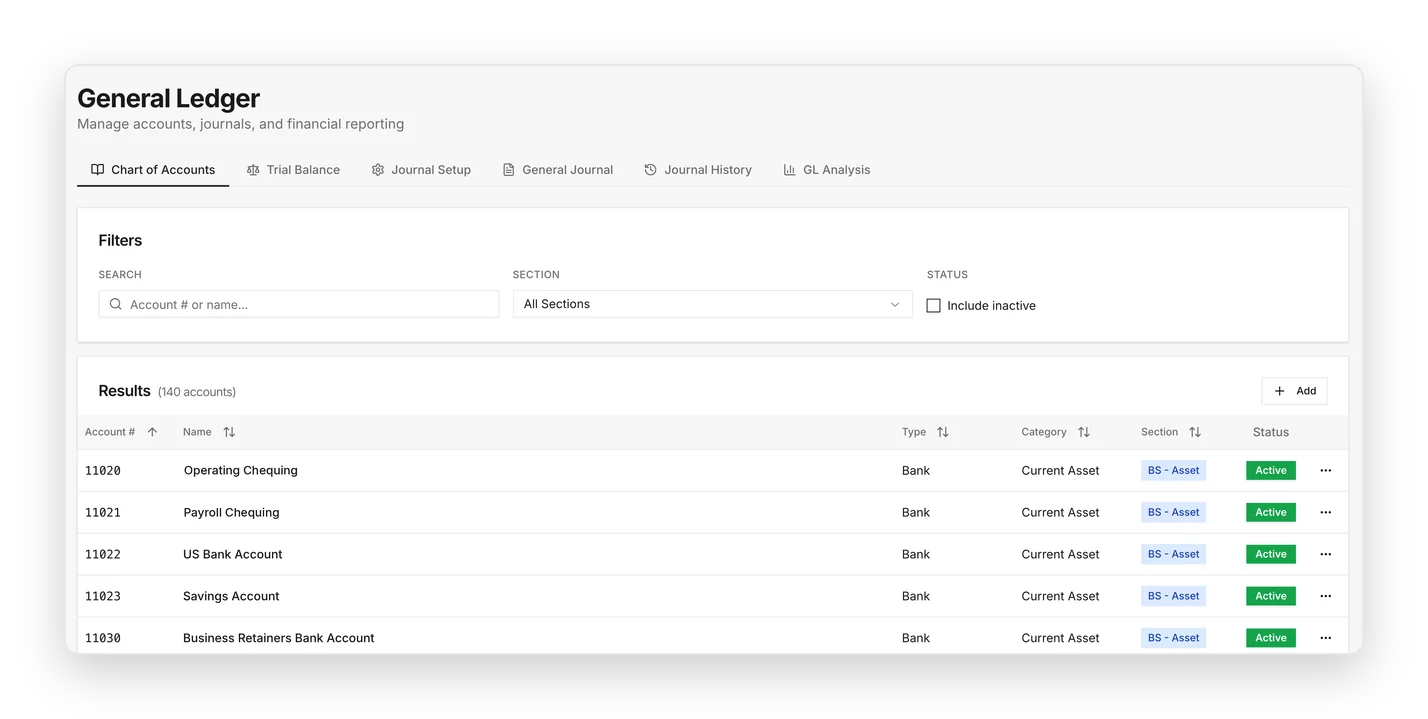Viewport: 1428px width, 719px height.
Task: Click the document icon on General Journal
Action: click(509, 170)
